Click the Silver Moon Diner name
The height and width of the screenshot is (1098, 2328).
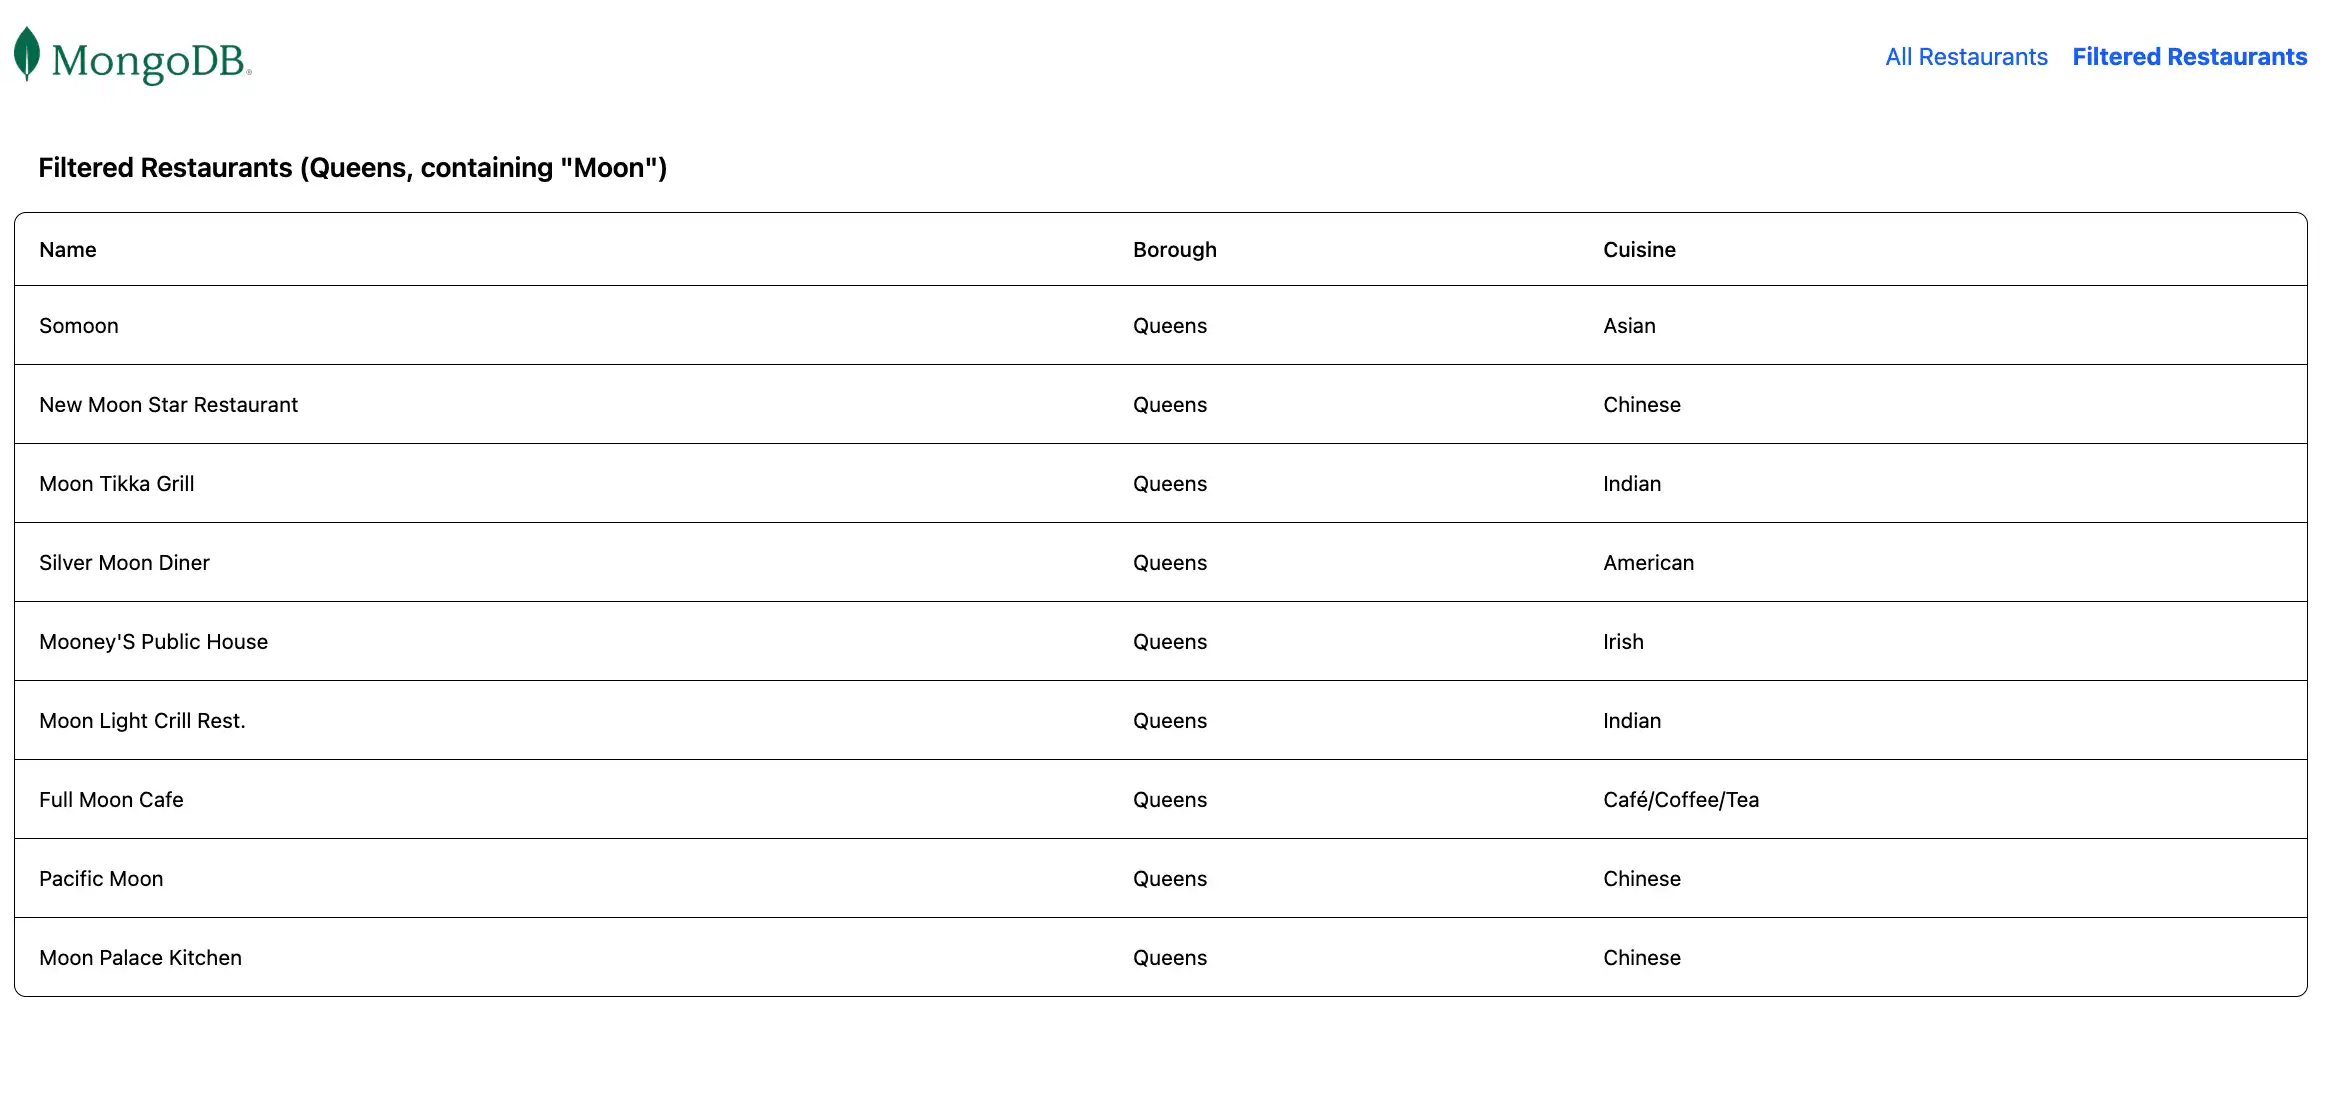point(124,563)
